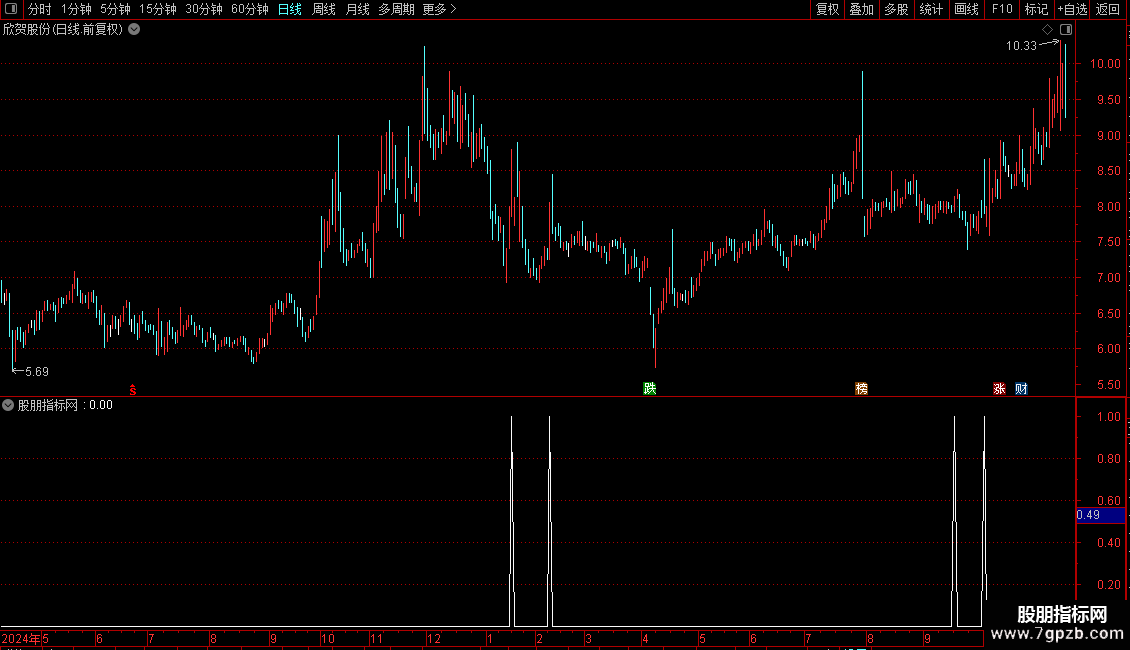Switch to 周线 weekly chart
The image size is (1130, 650).
[324, 9]
